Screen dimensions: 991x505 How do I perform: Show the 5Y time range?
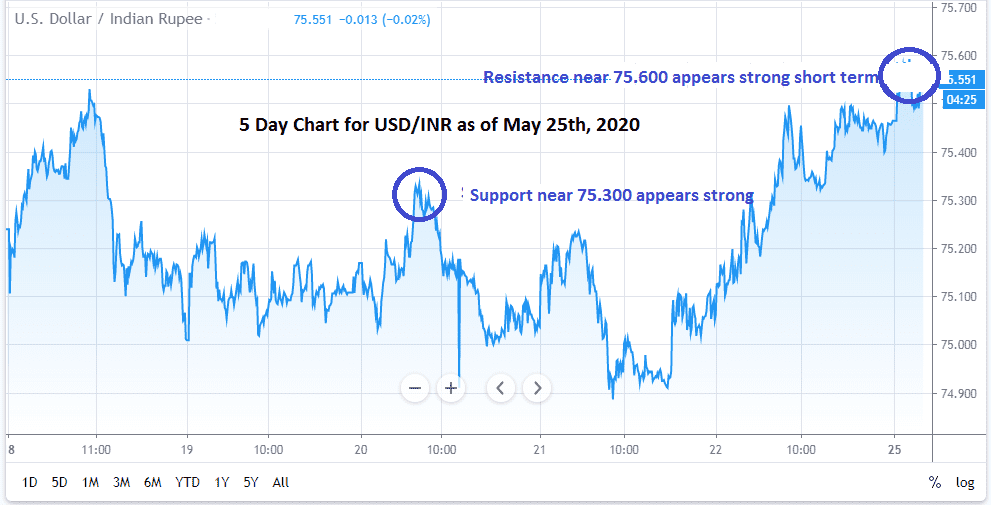[x=252, y=482]
